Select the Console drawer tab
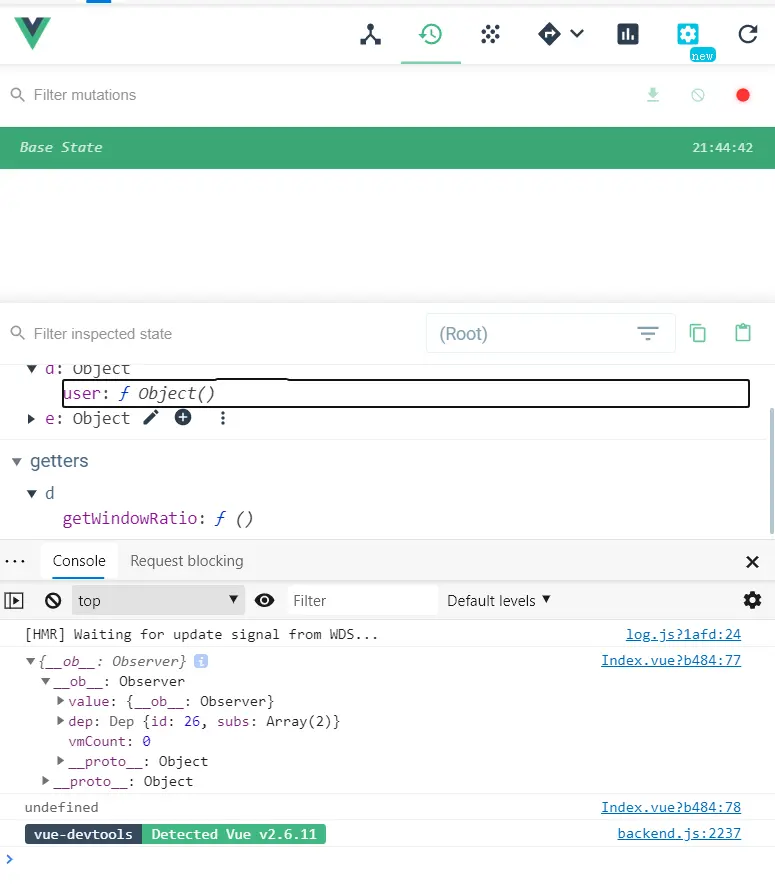This screenshot has height=895, width=775. tap(79, 561)
